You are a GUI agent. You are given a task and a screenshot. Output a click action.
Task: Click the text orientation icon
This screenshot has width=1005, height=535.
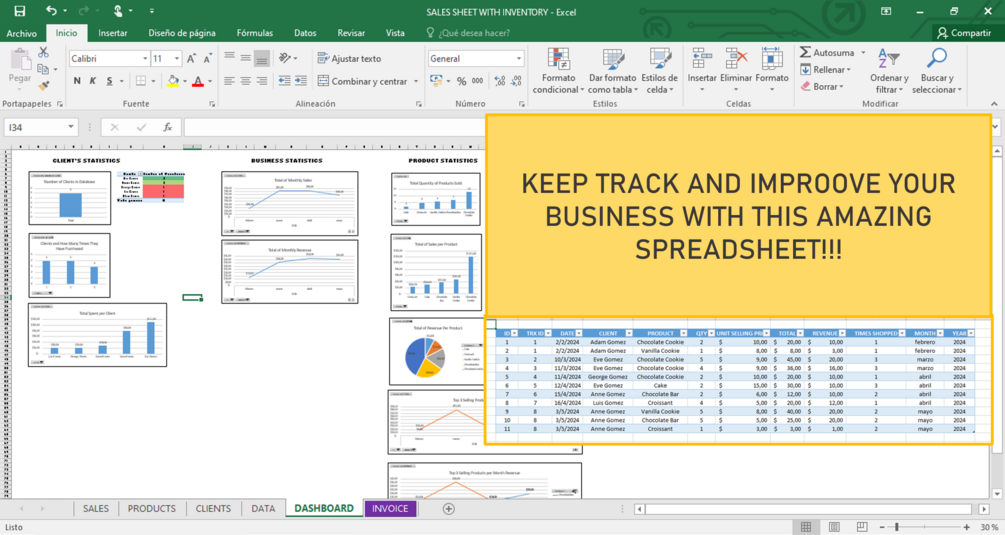(285, 58)
